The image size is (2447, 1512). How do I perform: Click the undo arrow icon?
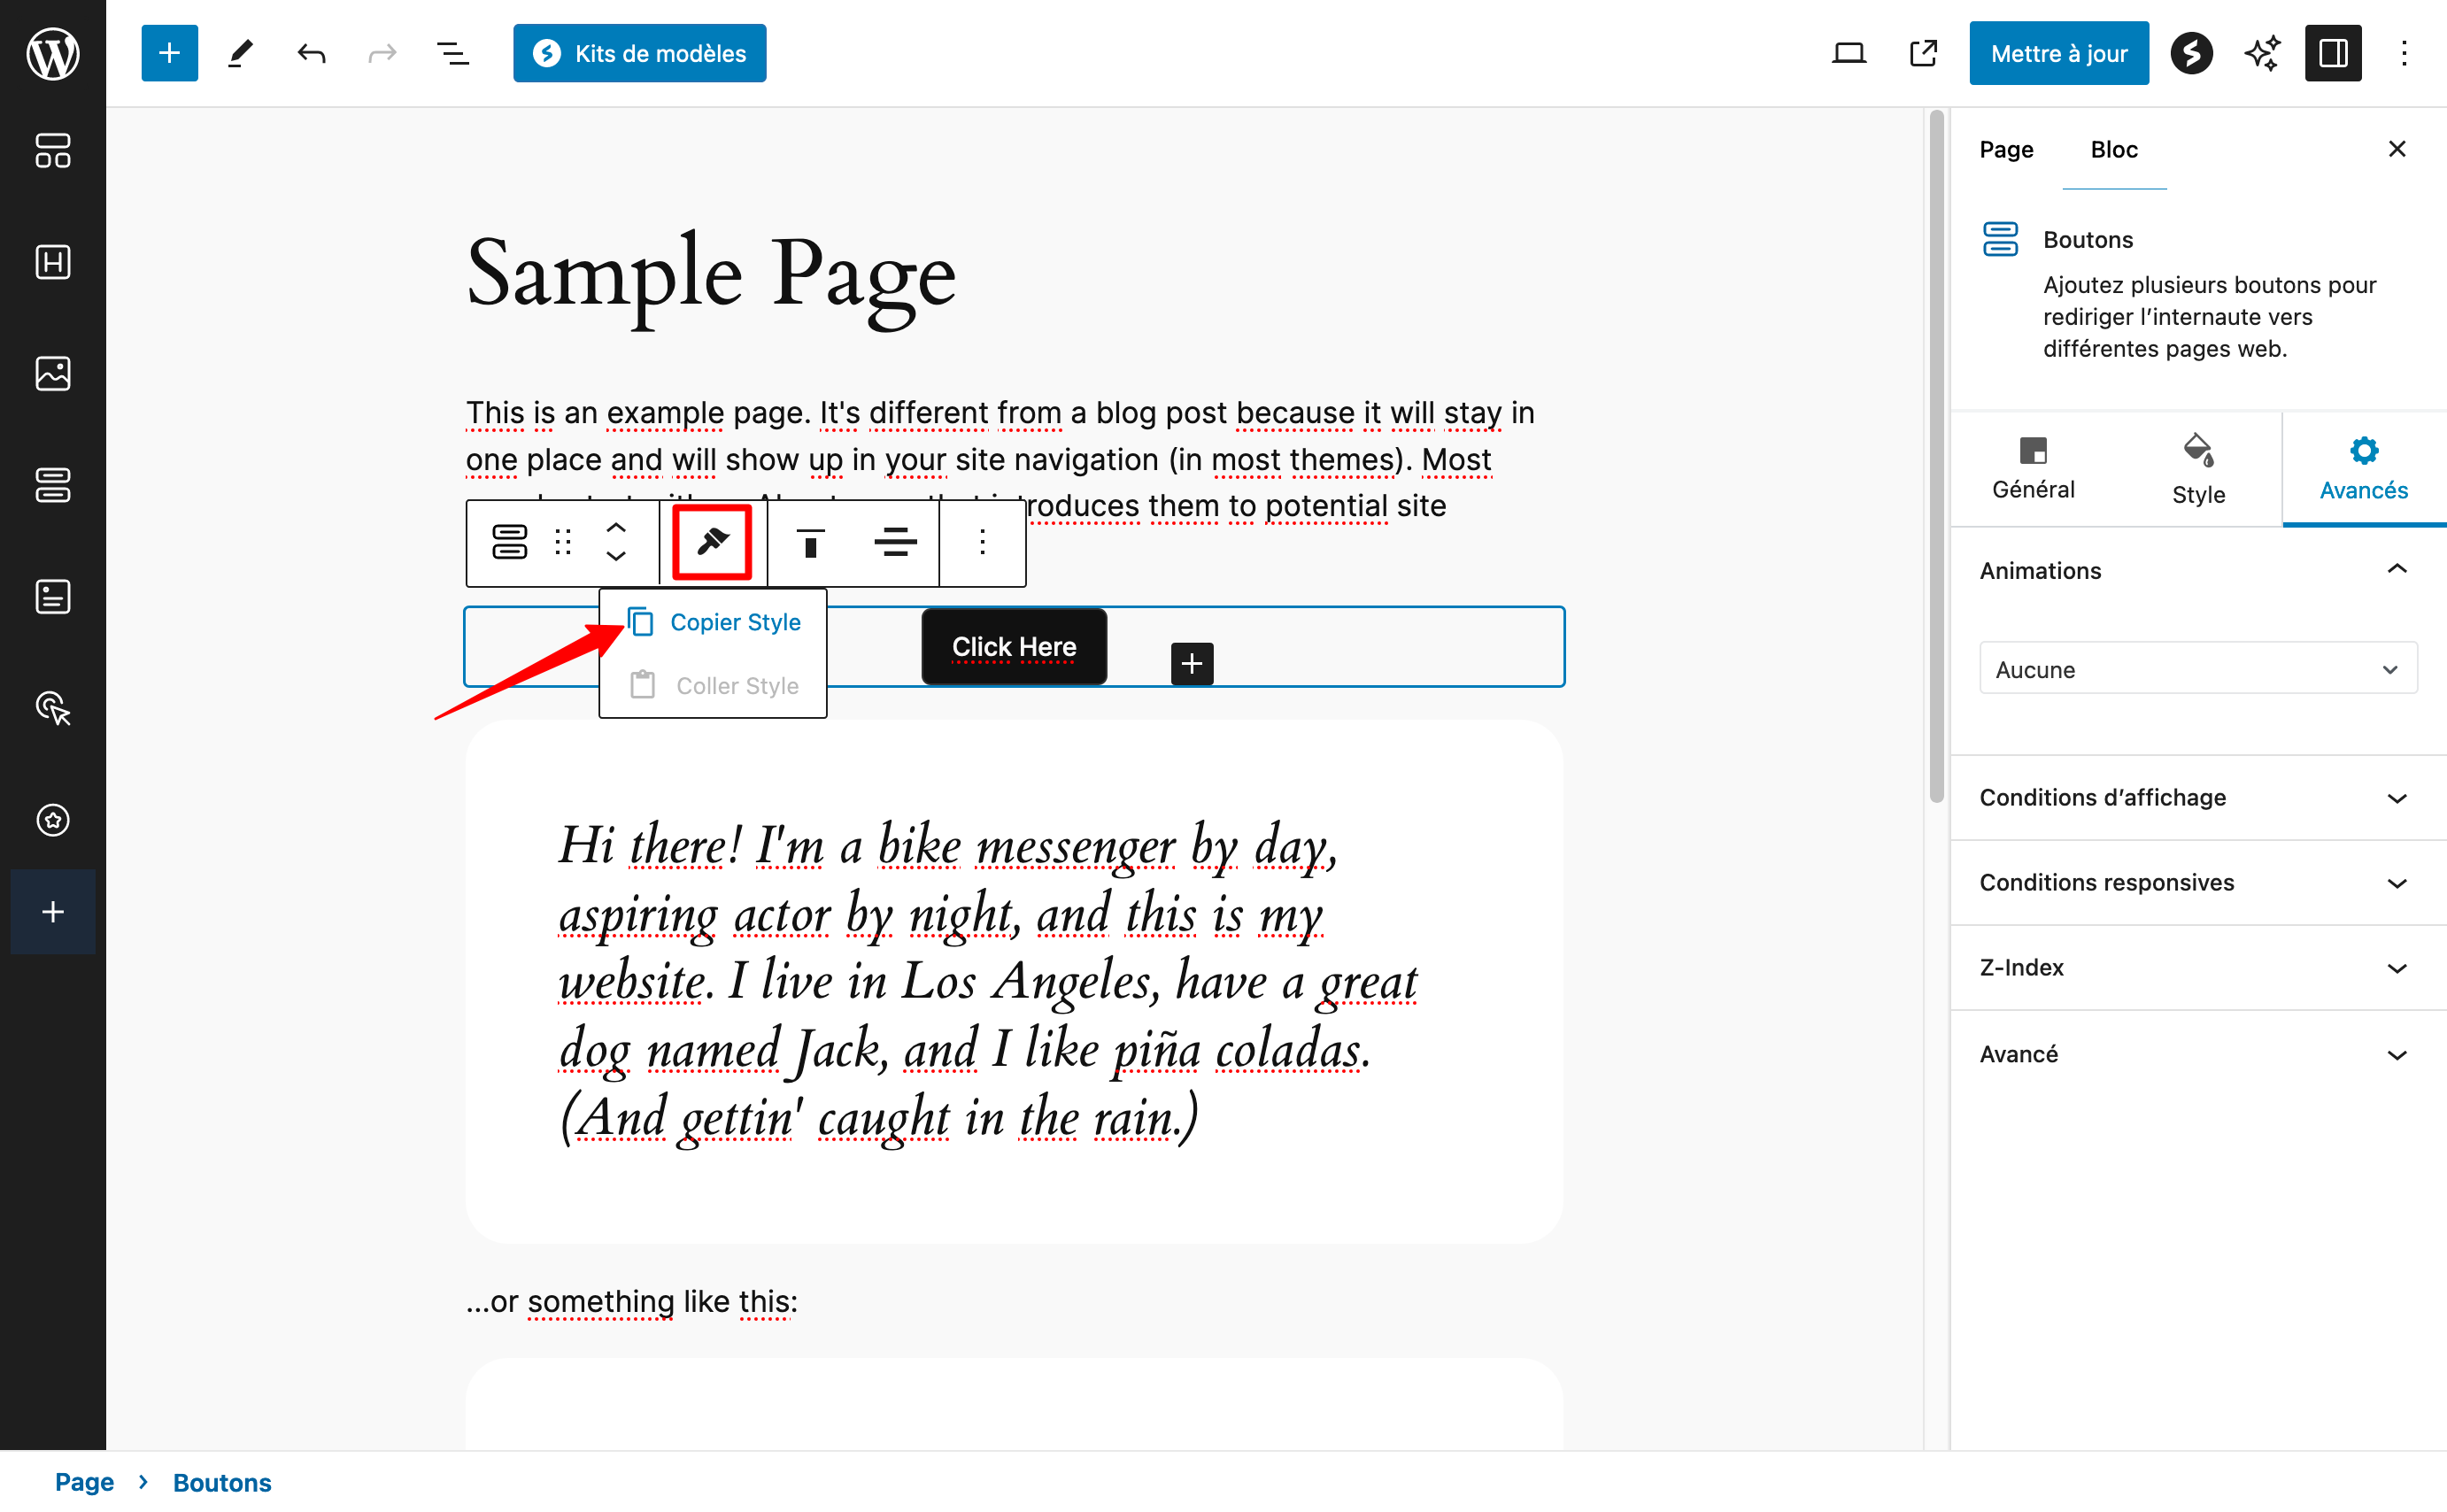(x=310, y=53)
